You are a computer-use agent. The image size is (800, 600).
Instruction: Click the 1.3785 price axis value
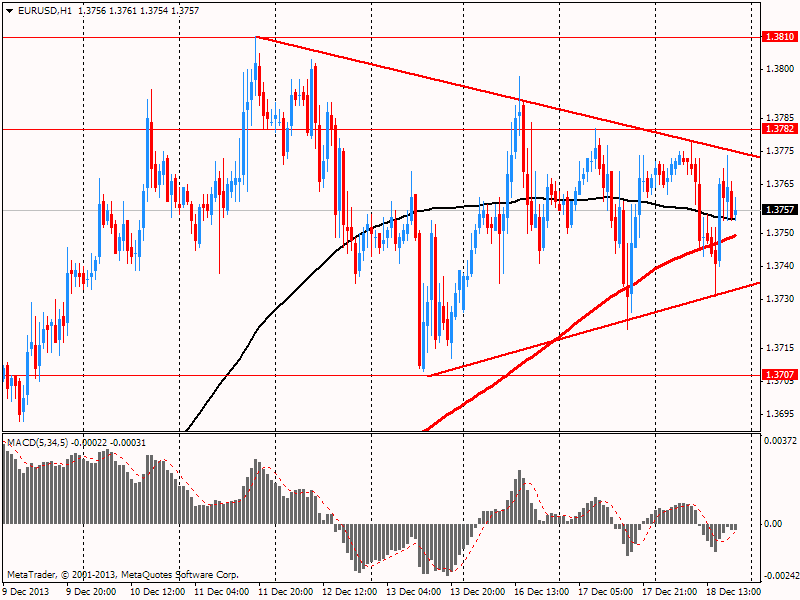(780, 118)
